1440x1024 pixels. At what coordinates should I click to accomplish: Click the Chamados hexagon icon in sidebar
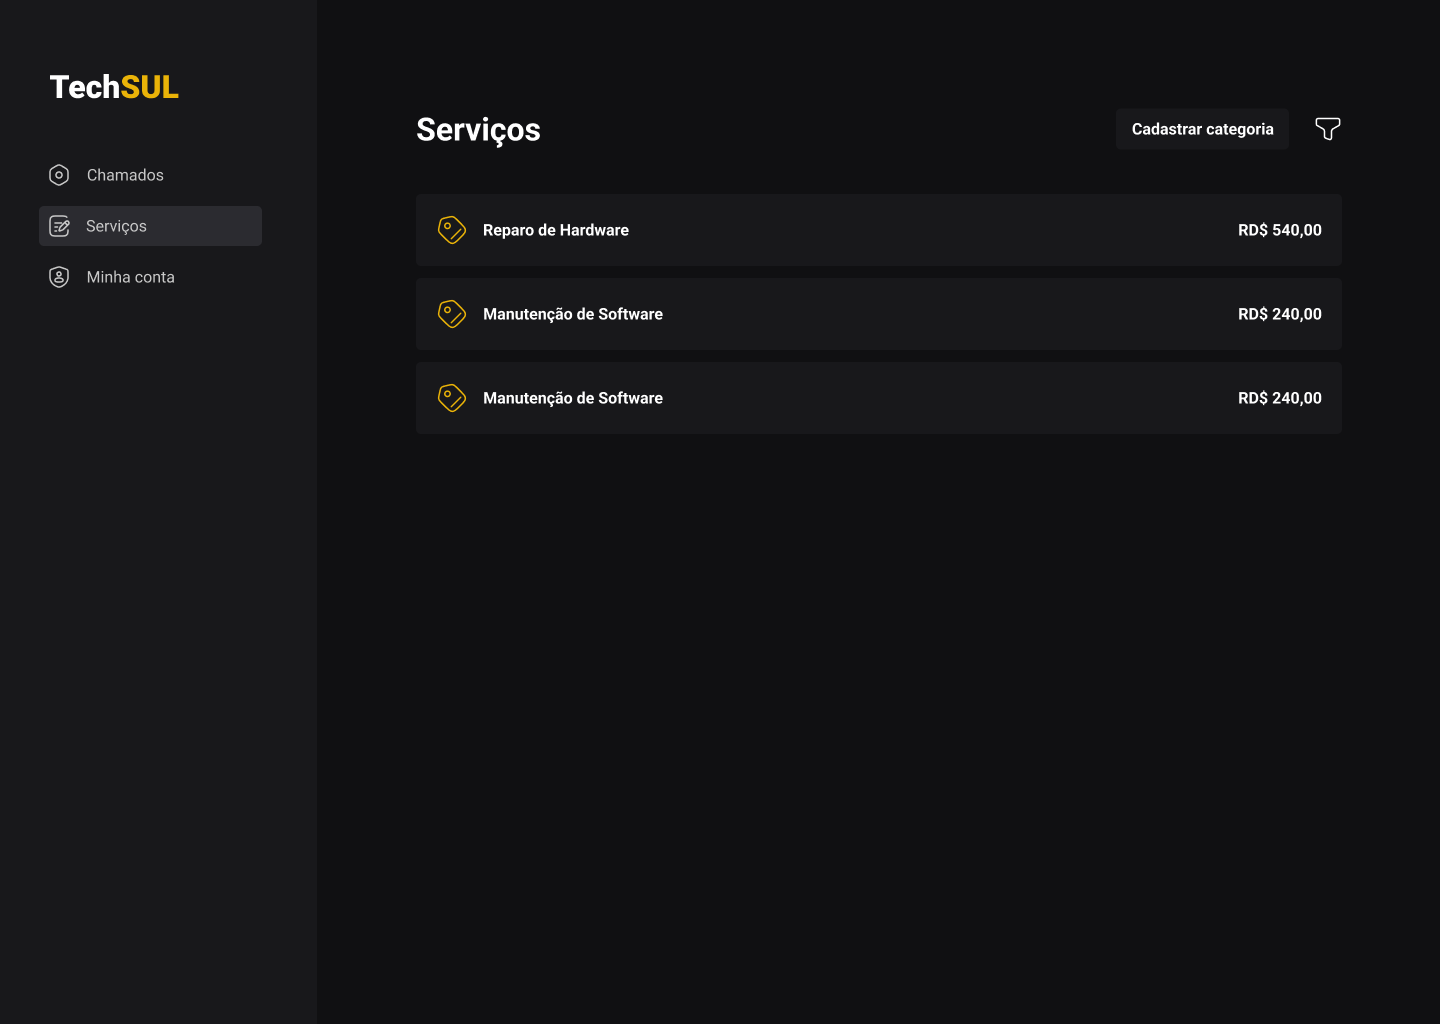[59, 175]
